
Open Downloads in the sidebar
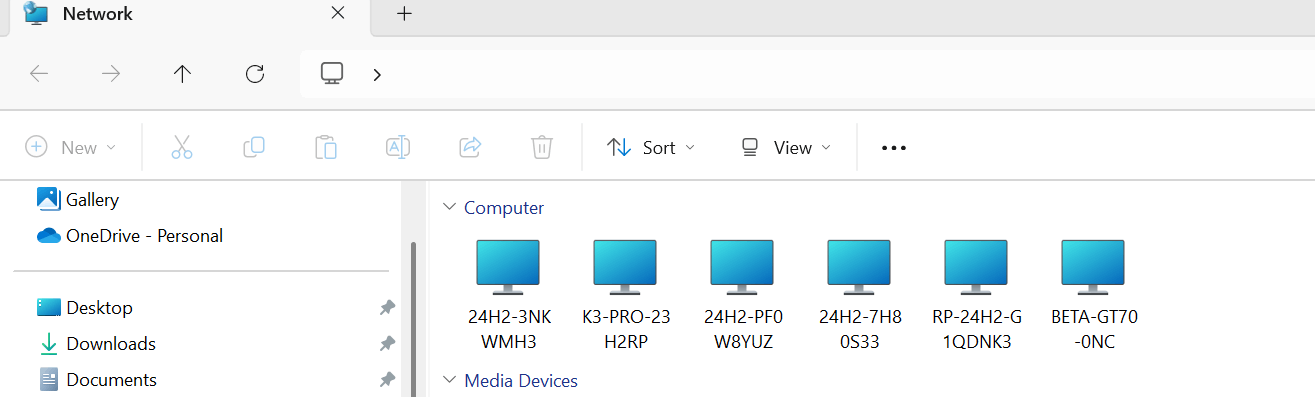coord(97,344)
